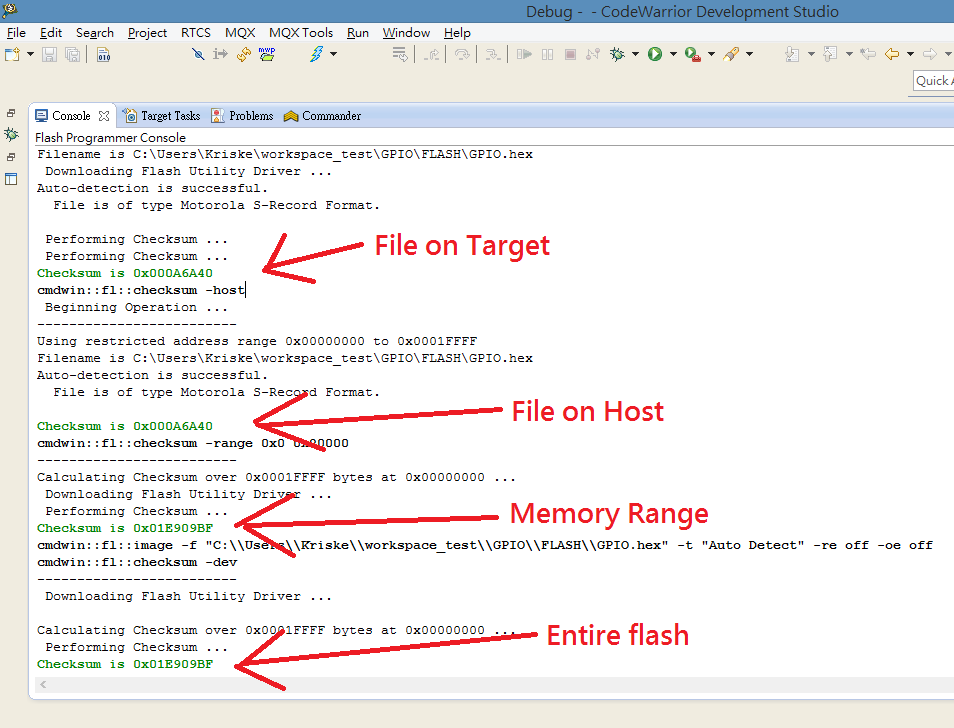Image resolution: width=954 pixels, height=728 pixels.
Task: Click the Save icon in toolbar
Action: pos(49,55)
